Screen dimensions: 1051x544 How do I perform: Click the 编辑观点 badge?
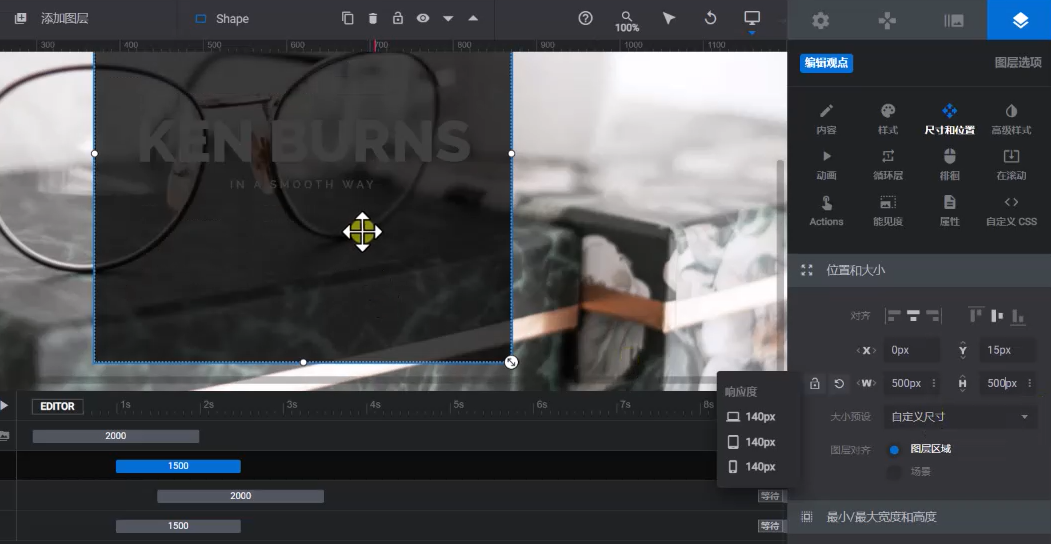pos(826,63)
